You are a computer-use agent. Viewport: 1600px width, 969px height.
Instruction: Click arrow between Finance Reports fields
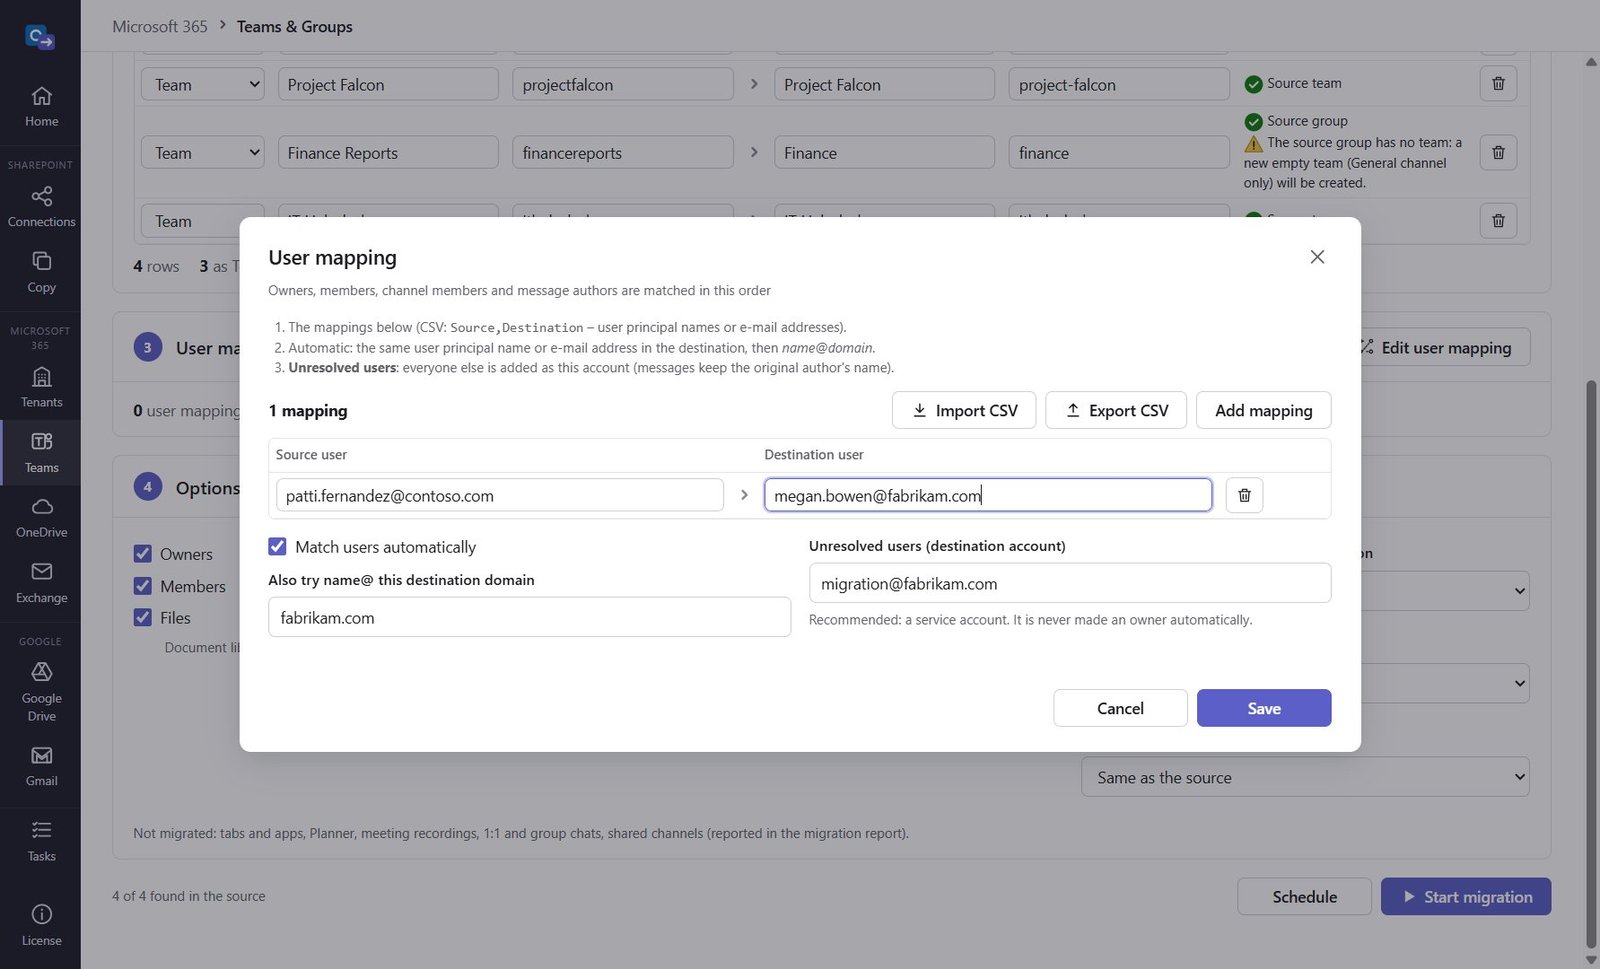pyautogui.click(x=754, y=152)
